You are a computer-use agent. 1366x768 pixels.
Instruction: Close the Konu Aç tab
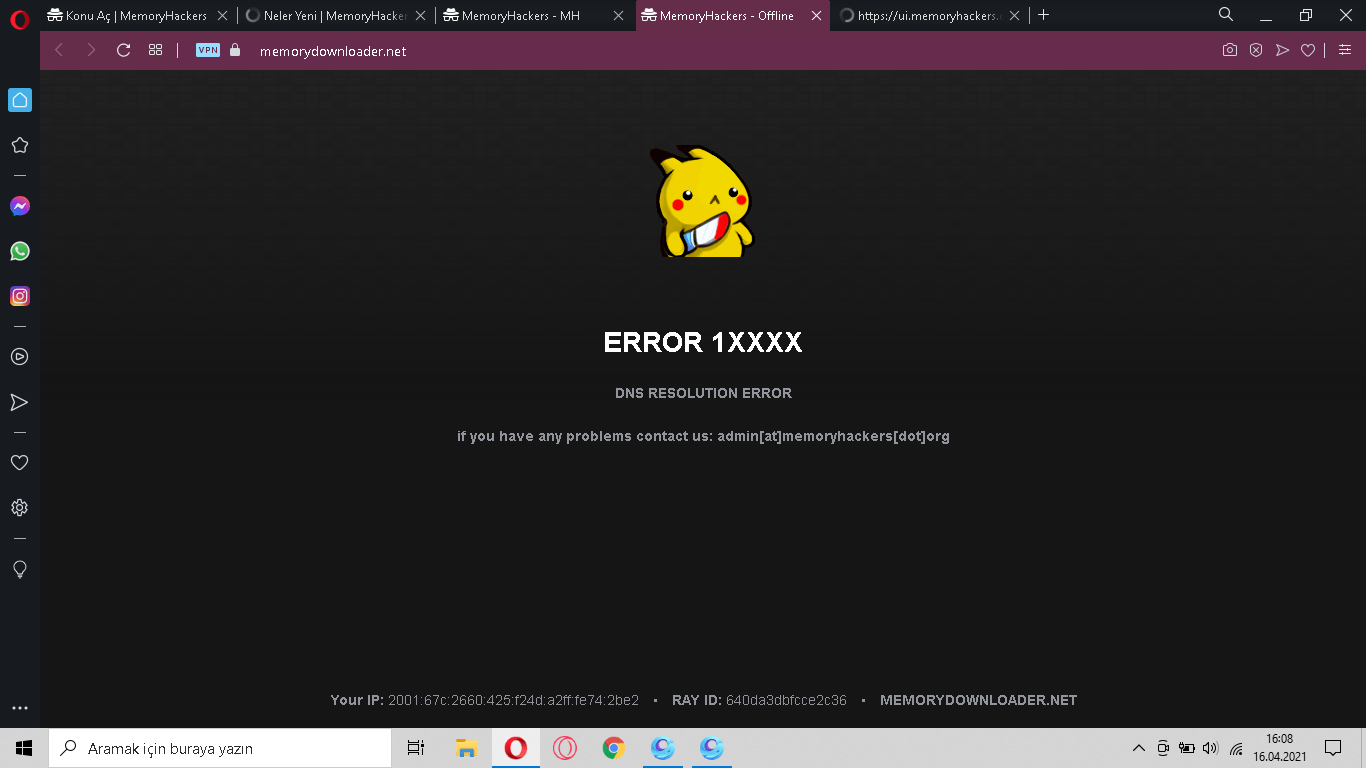coord(223,16)
